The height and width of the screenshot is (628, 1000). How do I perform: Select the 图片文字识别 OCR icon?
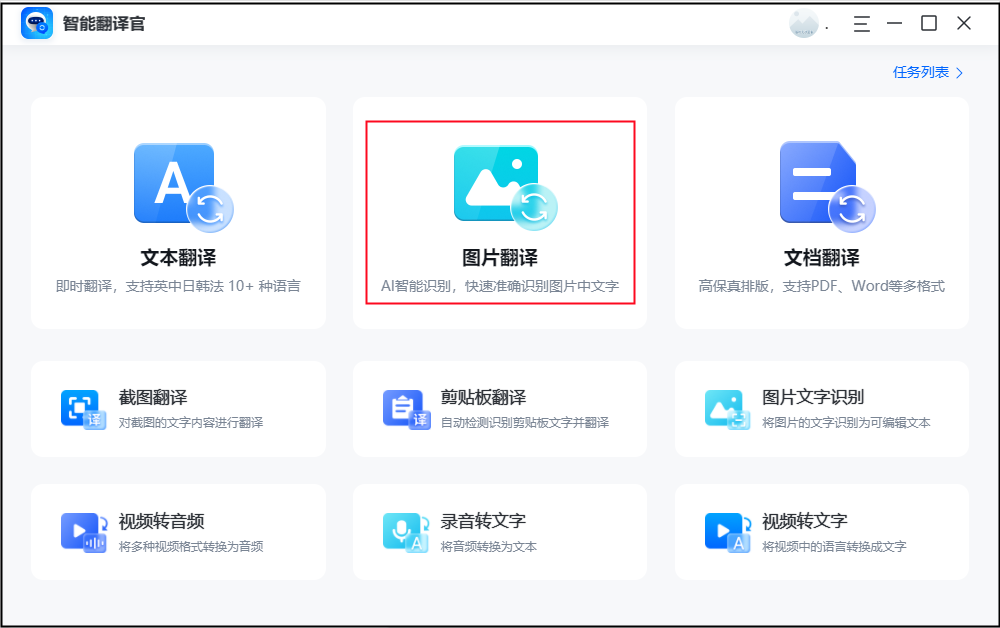tap(725, 409)
